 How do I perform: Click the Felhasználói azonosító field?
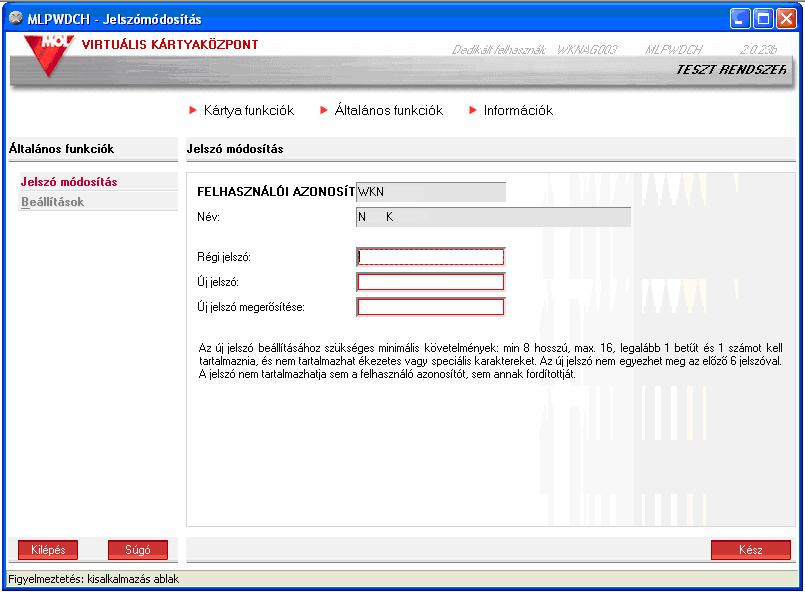pyautogui.click(x=431, y=192)
